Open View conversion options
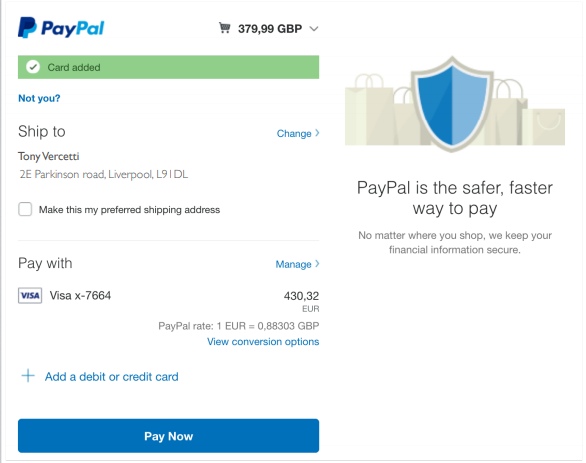Viewport: 586px width, 463px height. tap(263, 342)
